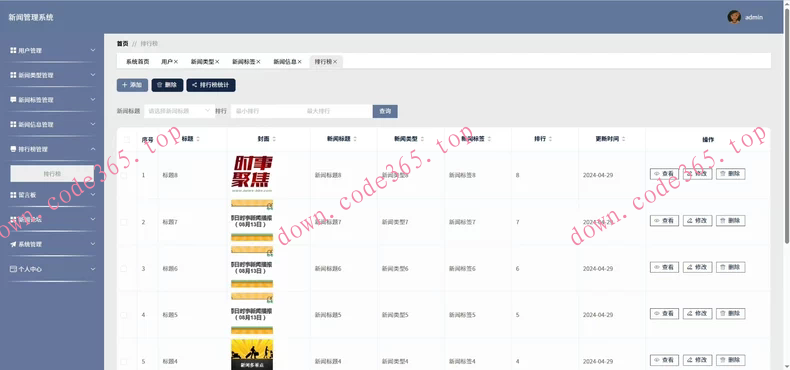Click the 删除 button above the filters
Screen dimensions: 790x370
click(x=167, y=85)
